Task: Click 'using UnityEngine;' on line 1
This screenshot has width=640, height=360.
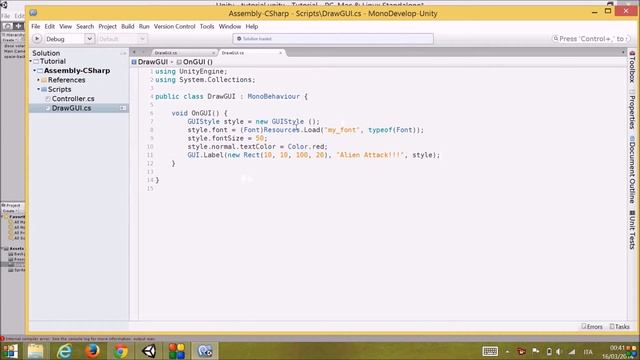Action: click(x=191, y=71)
